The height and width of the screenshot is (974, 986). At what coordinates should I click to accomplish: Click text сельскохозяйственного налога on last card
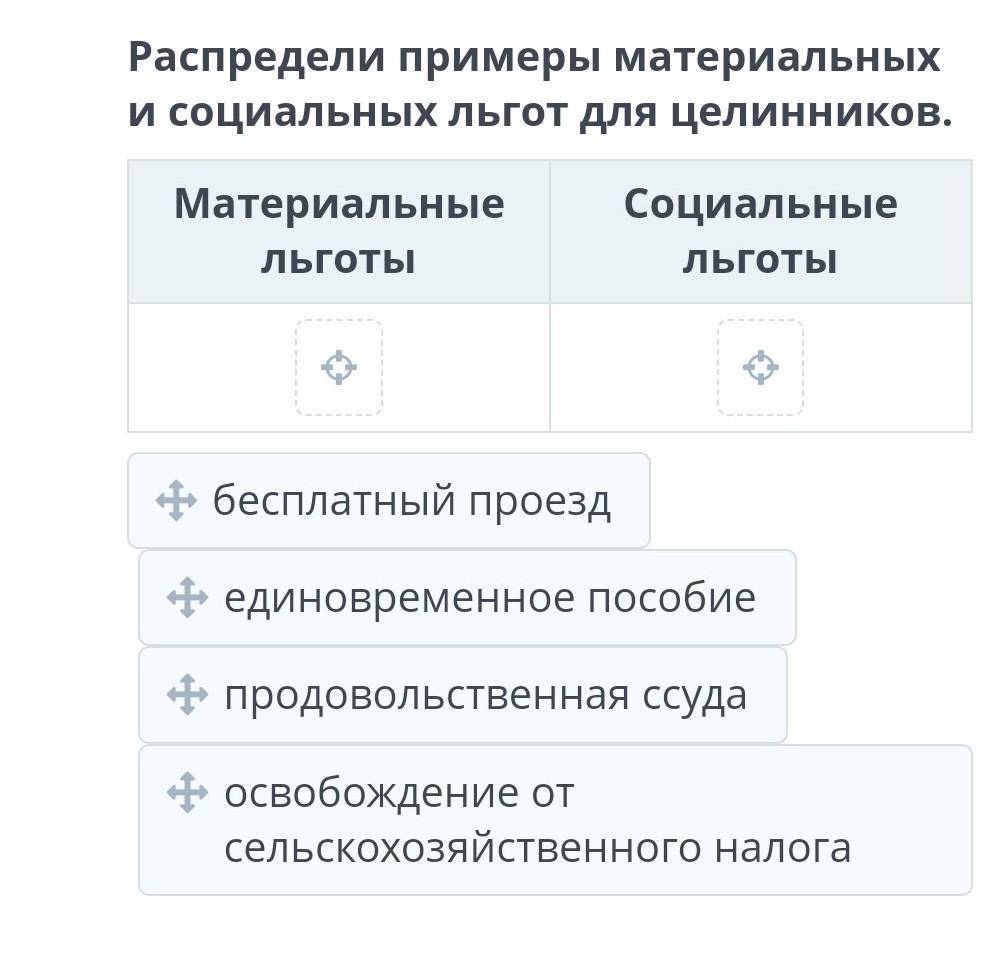537,848
